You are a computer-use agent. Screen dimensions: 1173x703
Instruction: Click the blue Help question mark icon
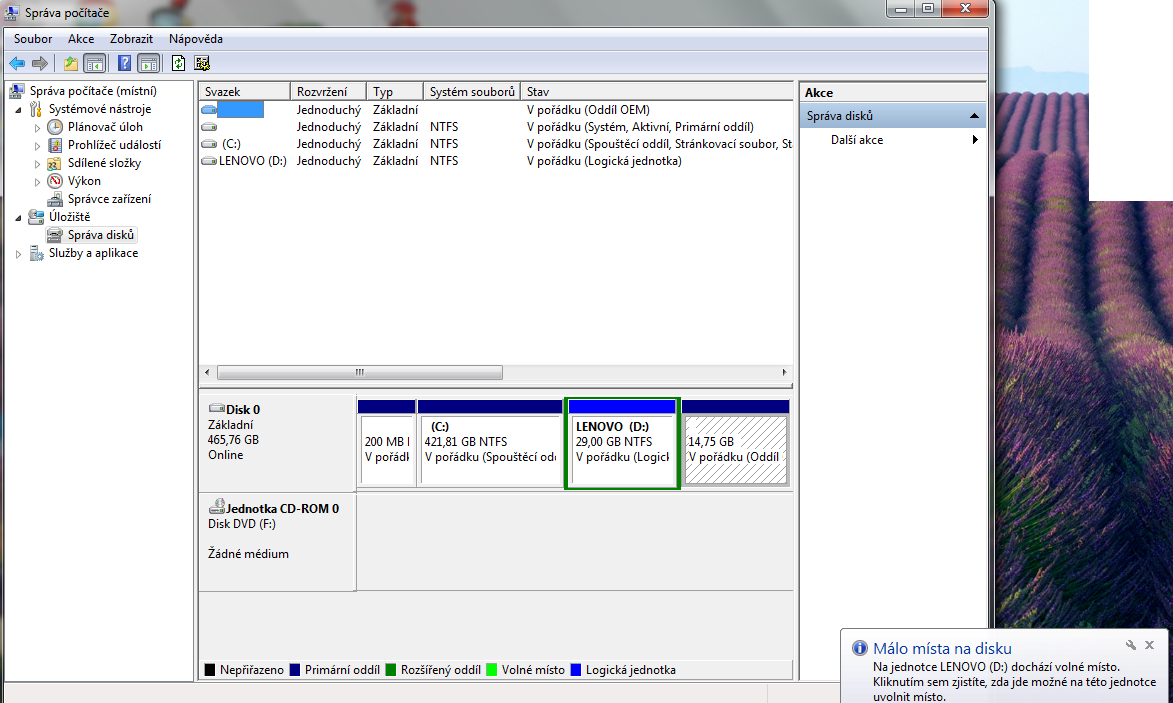point(125,64)
